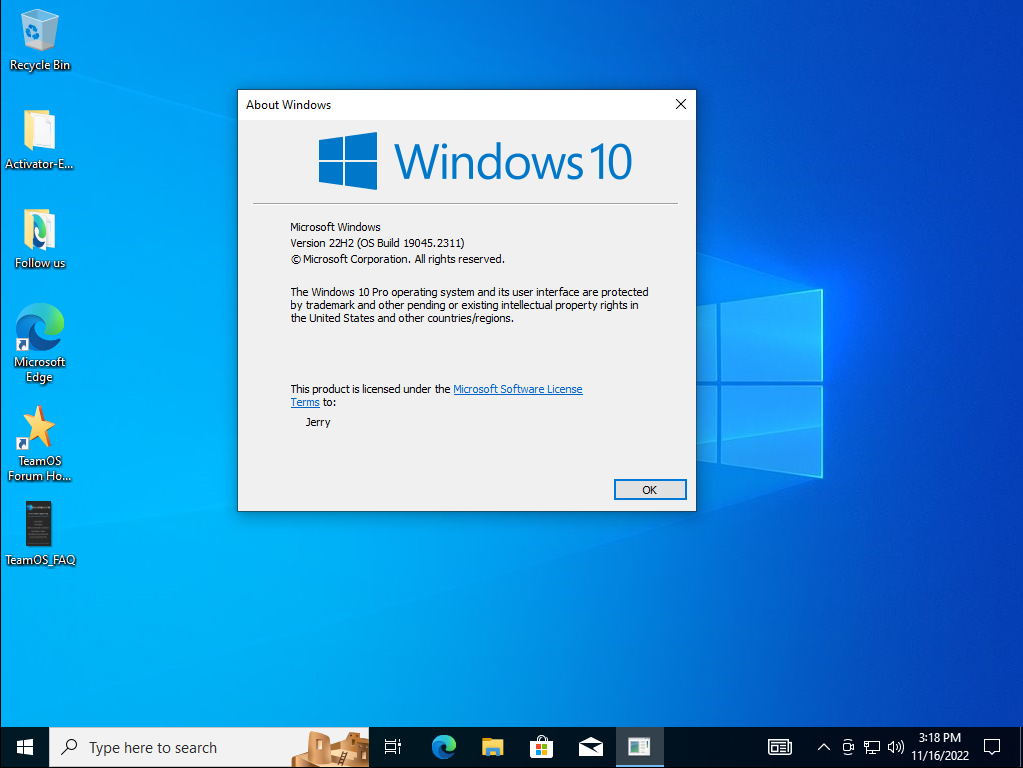
Task: Open Microsoft Store from the taskbar
Action: point(541,747)
